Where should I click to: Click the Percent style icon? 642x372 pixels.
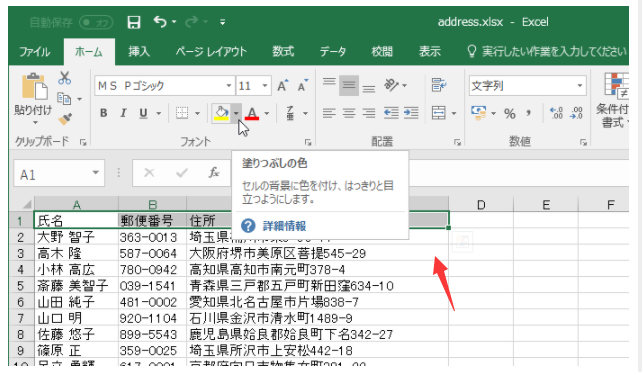click(x=509, y=113)
